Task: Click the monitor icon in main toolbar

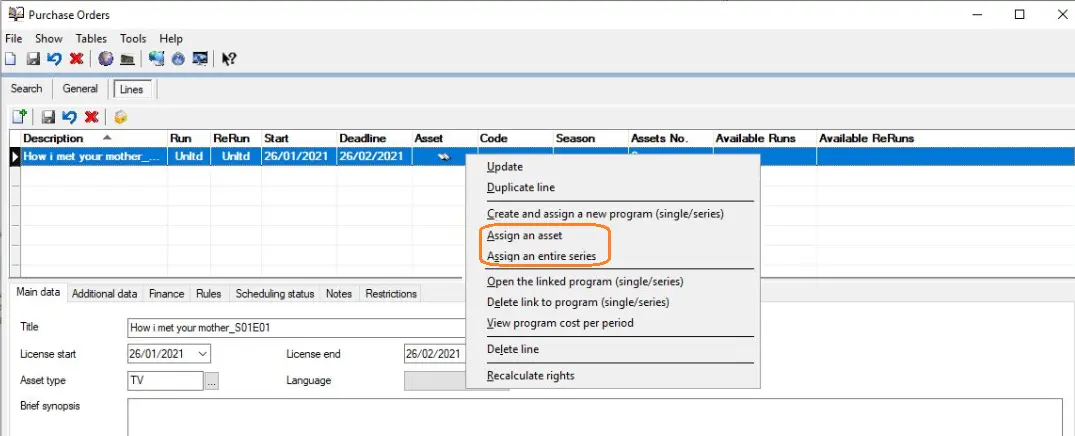Action: pyautogui.click(x=201, y=59)
